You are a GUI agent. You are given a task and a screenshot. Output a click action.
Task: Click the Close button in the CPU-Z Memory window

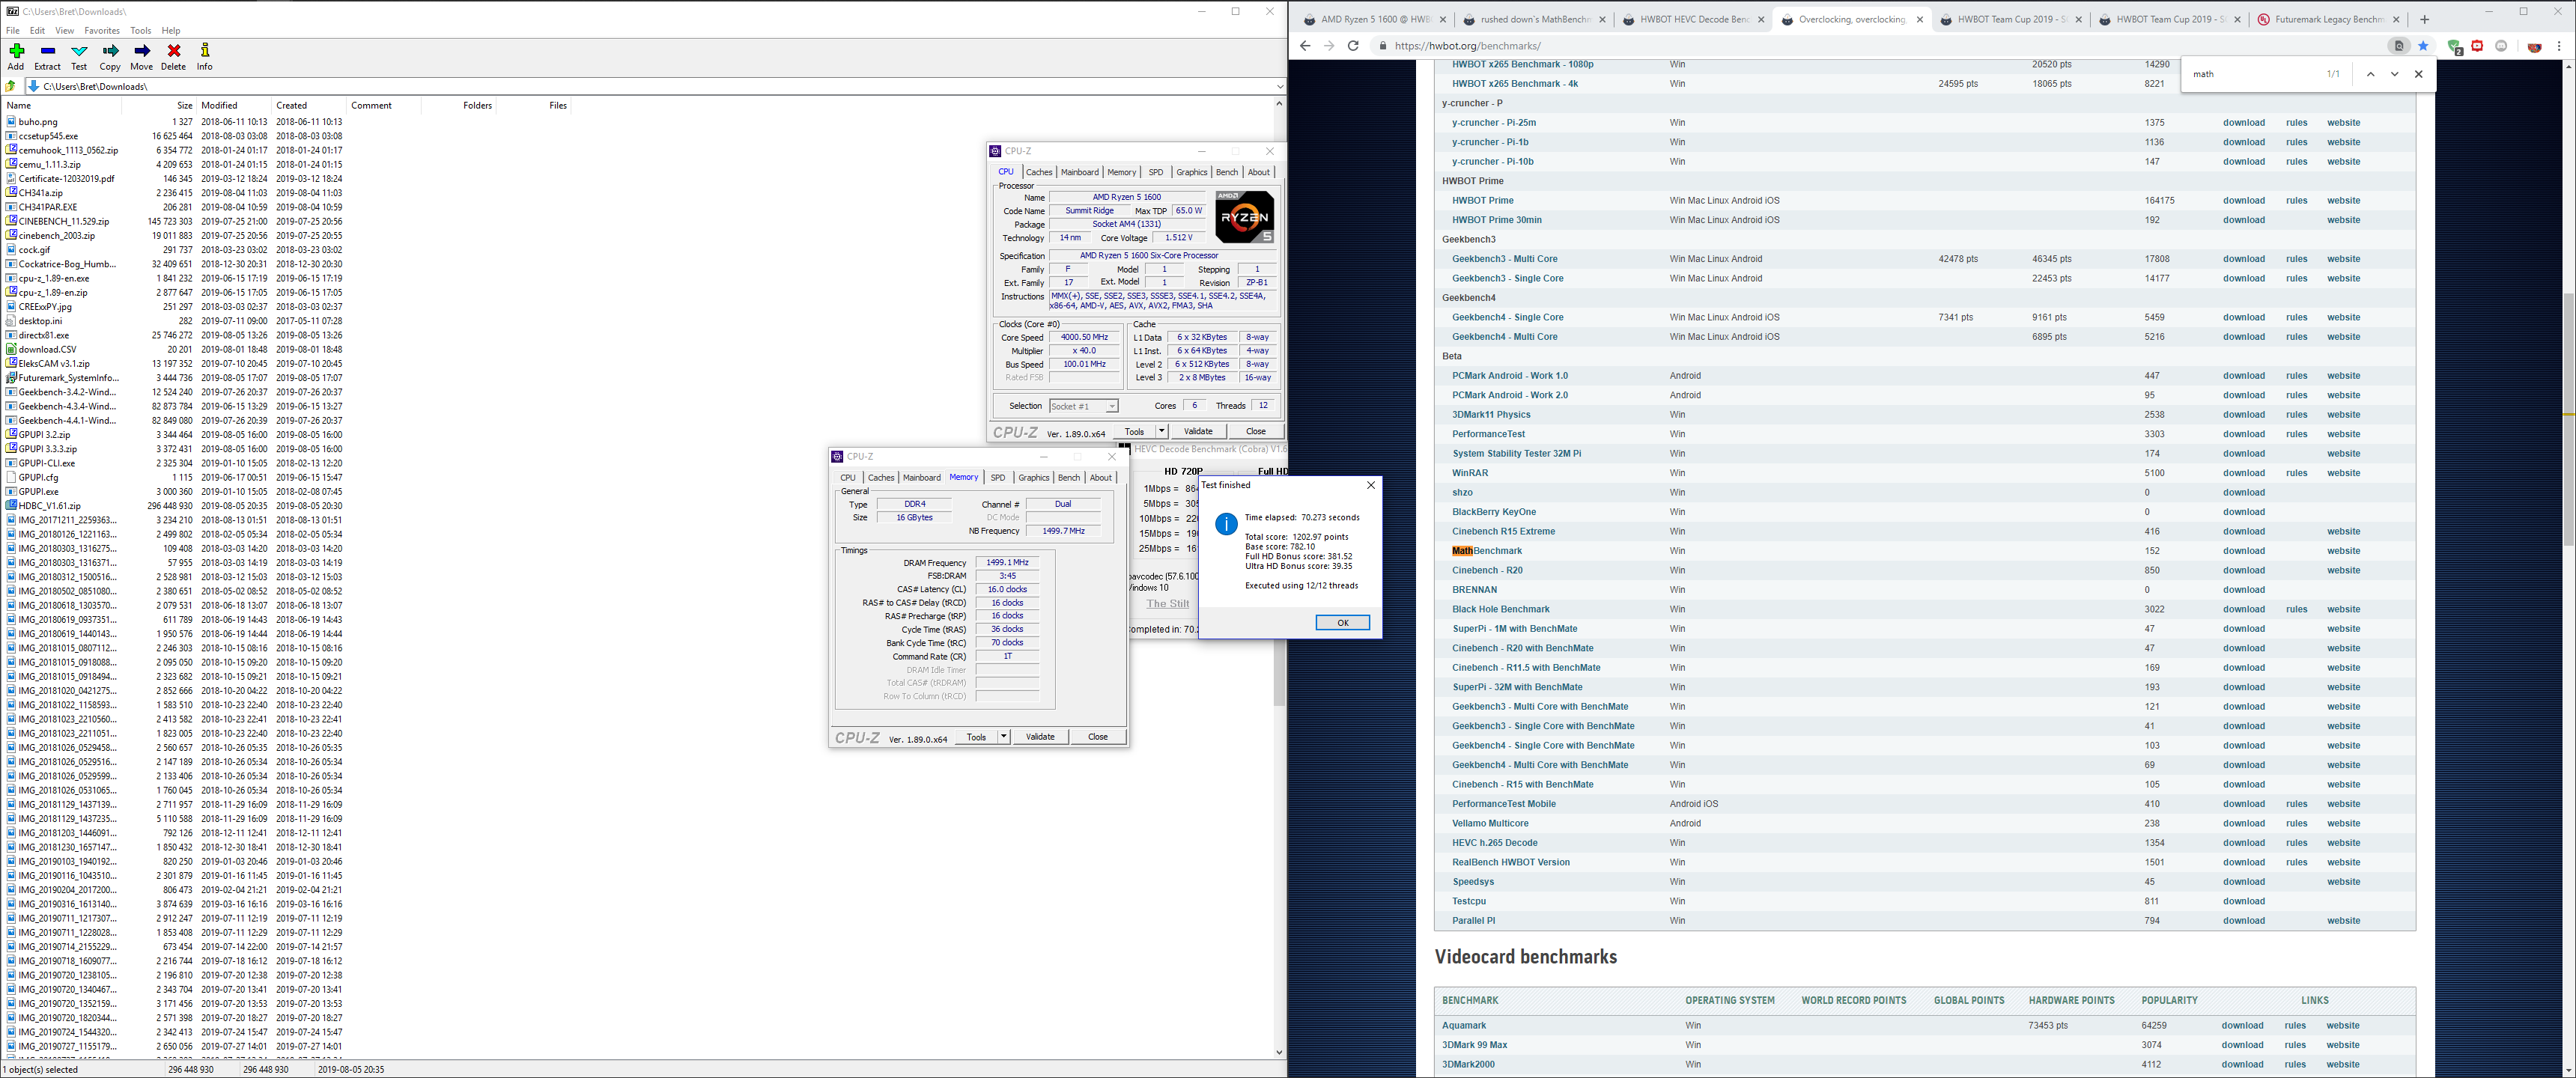click(x=1098, y=737)
